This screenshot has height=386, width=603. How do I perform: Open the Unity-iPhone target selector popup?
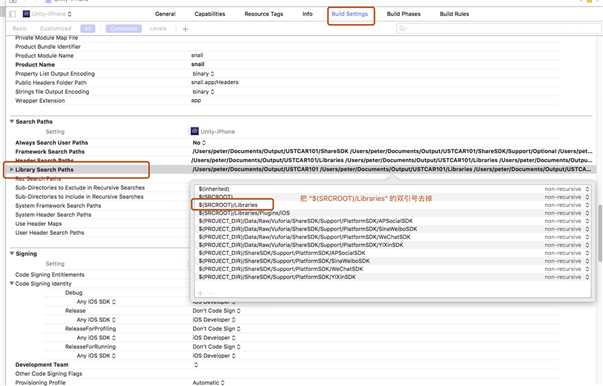tap(47, 14)
